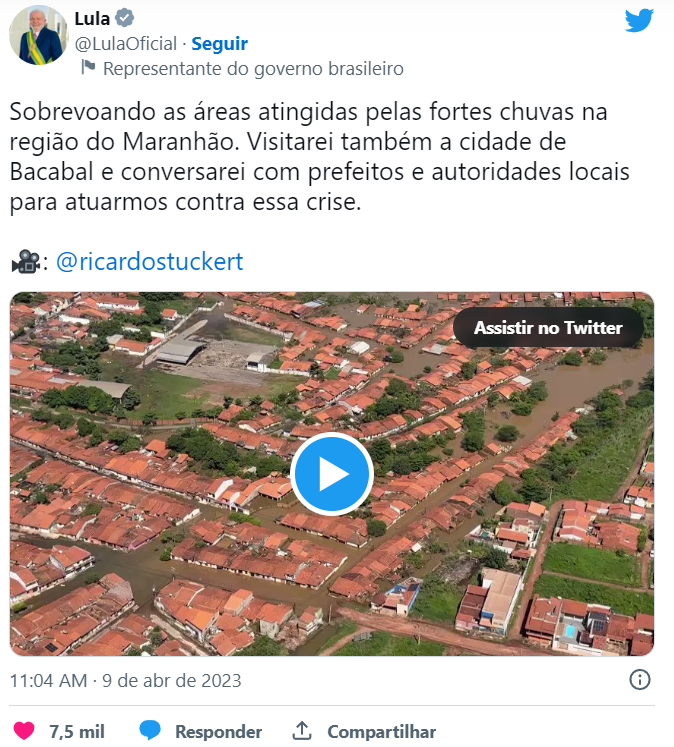
Task: Play the flood video
Action: tap(332, 474)
